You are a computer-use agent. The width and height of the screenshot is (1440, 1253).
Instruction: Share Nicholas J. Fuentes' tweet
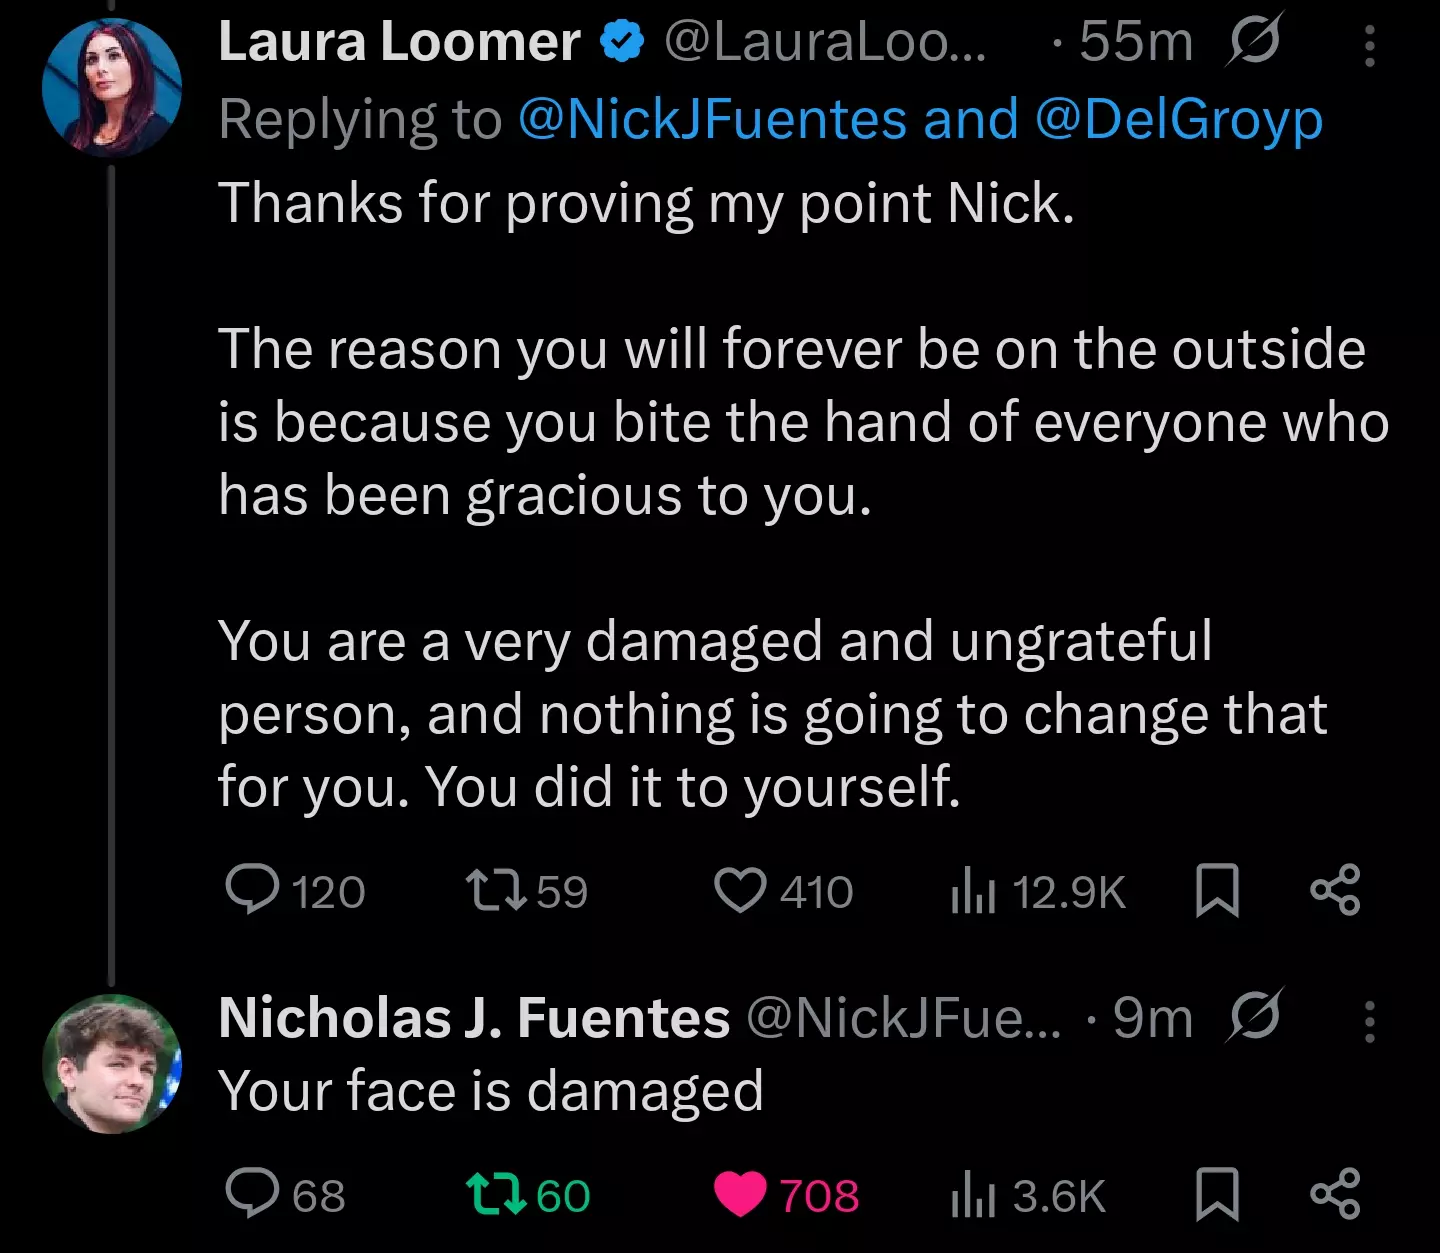pos(1336,1194)
